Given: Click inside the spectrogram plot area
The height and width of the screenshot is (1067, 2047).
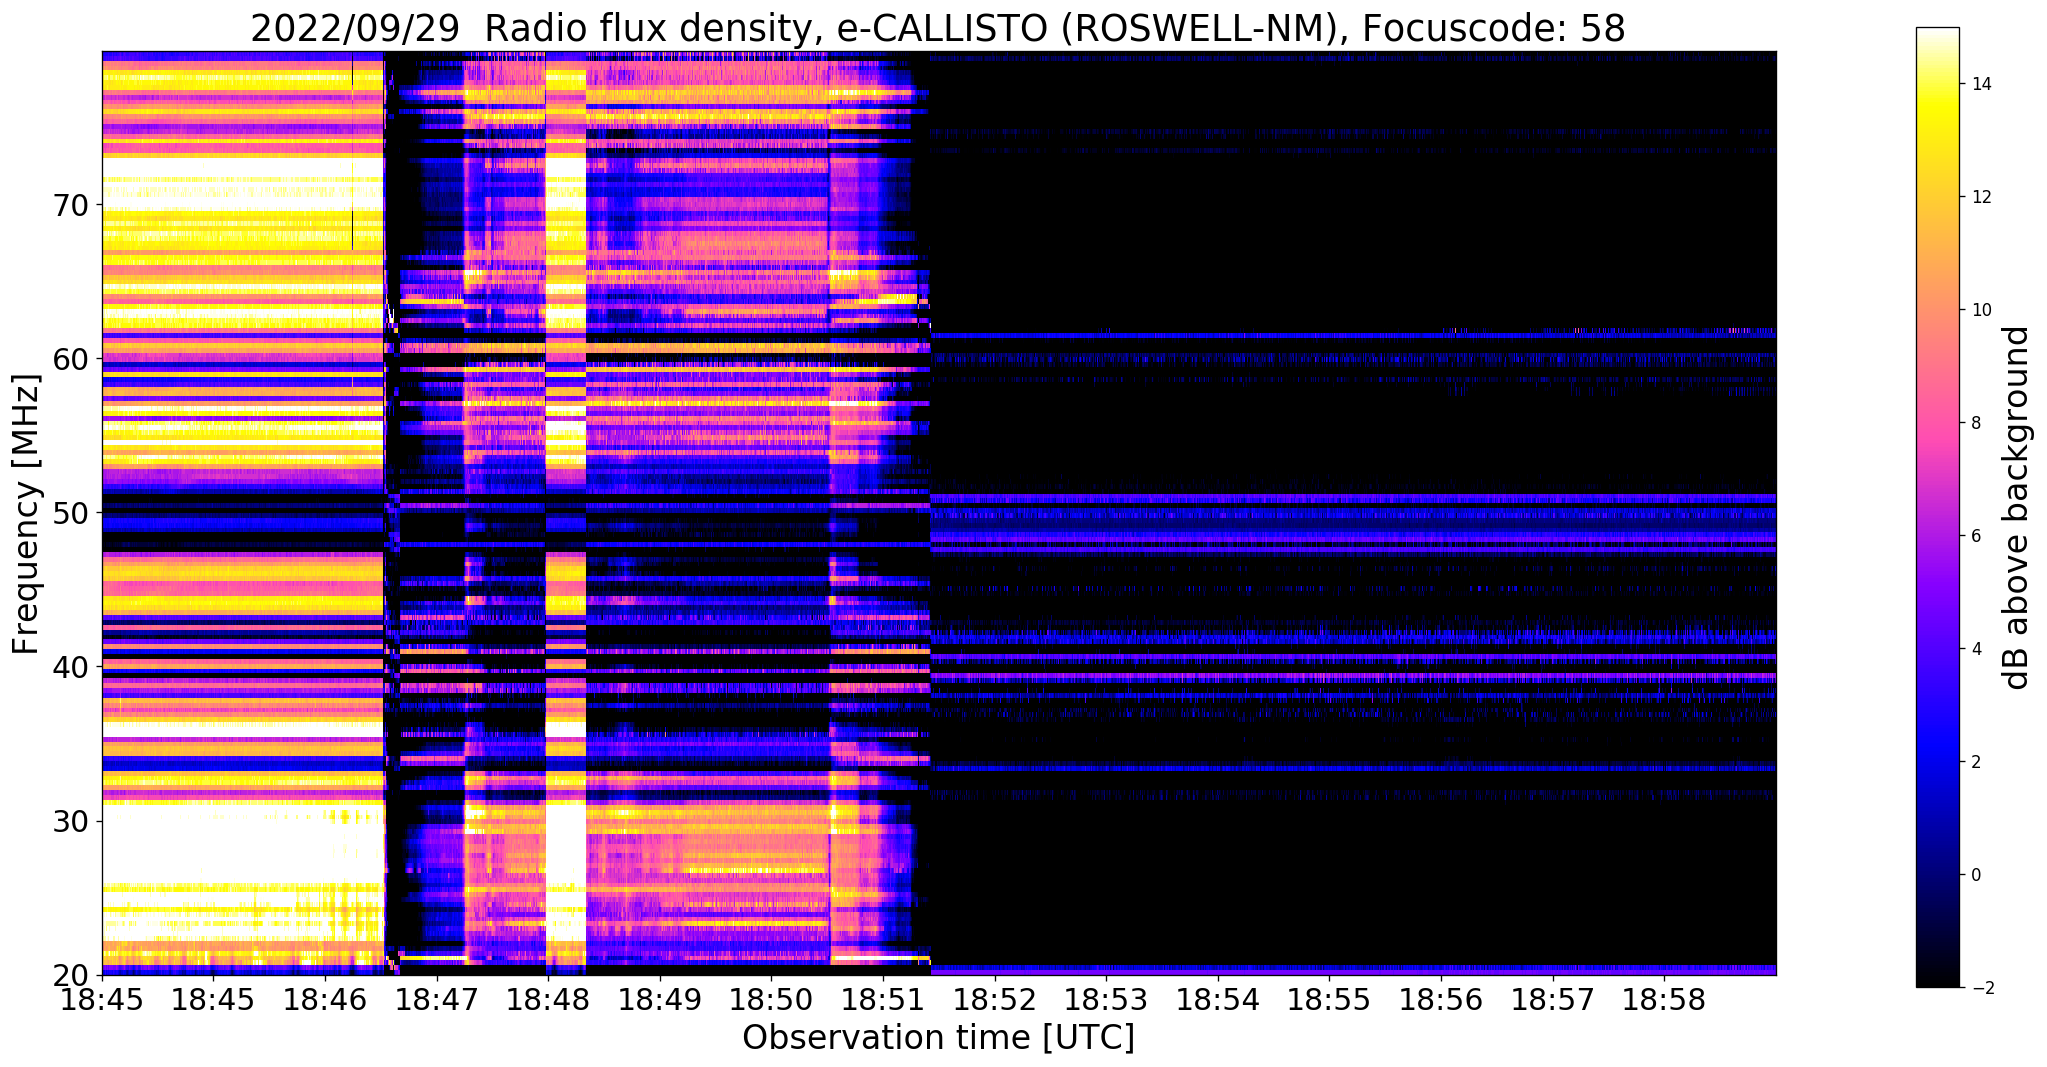Looking at the screenshot, I should [939, 513].
